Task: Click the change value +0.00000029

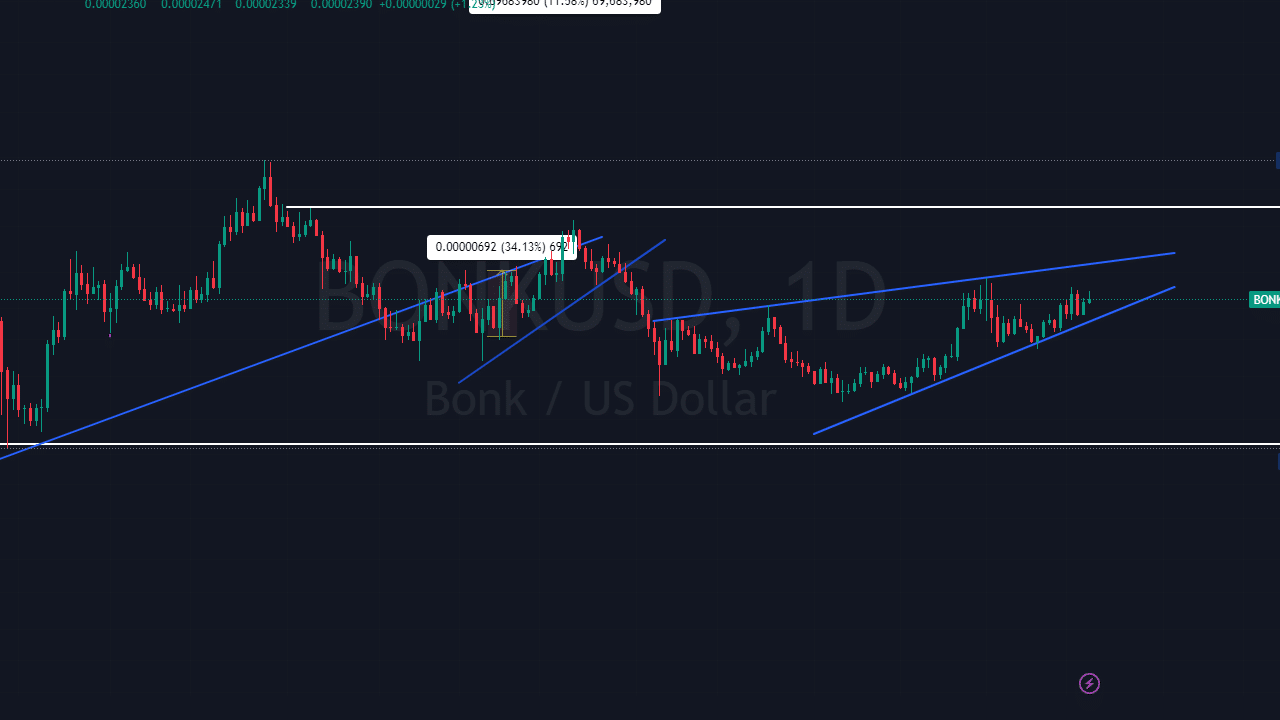Action: pos(413,5)
